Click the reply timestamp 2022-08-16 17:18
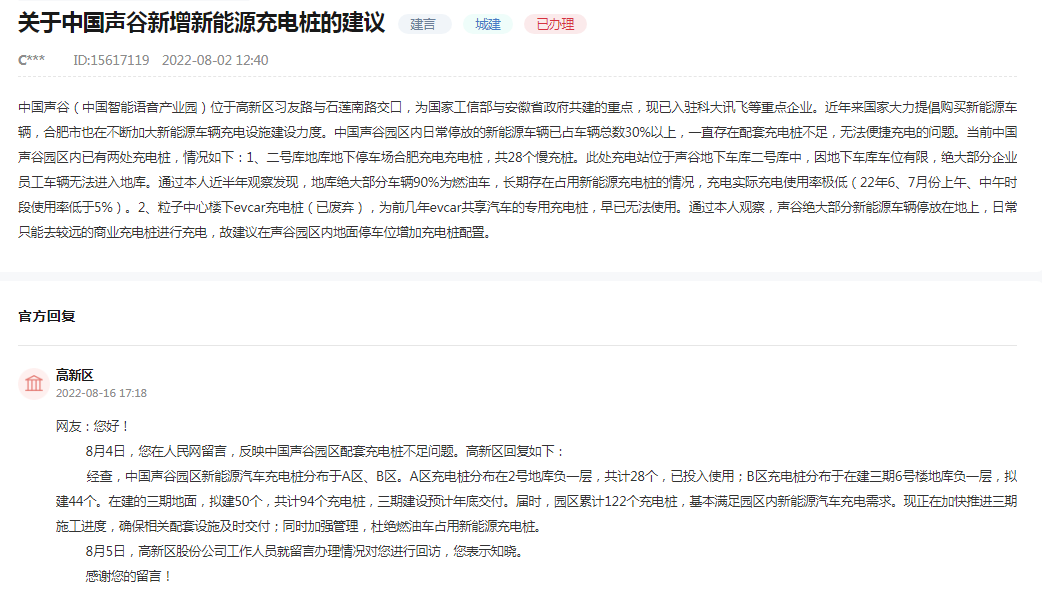Viewport: 1042px width, 598px height. click(x=101, y=393)
